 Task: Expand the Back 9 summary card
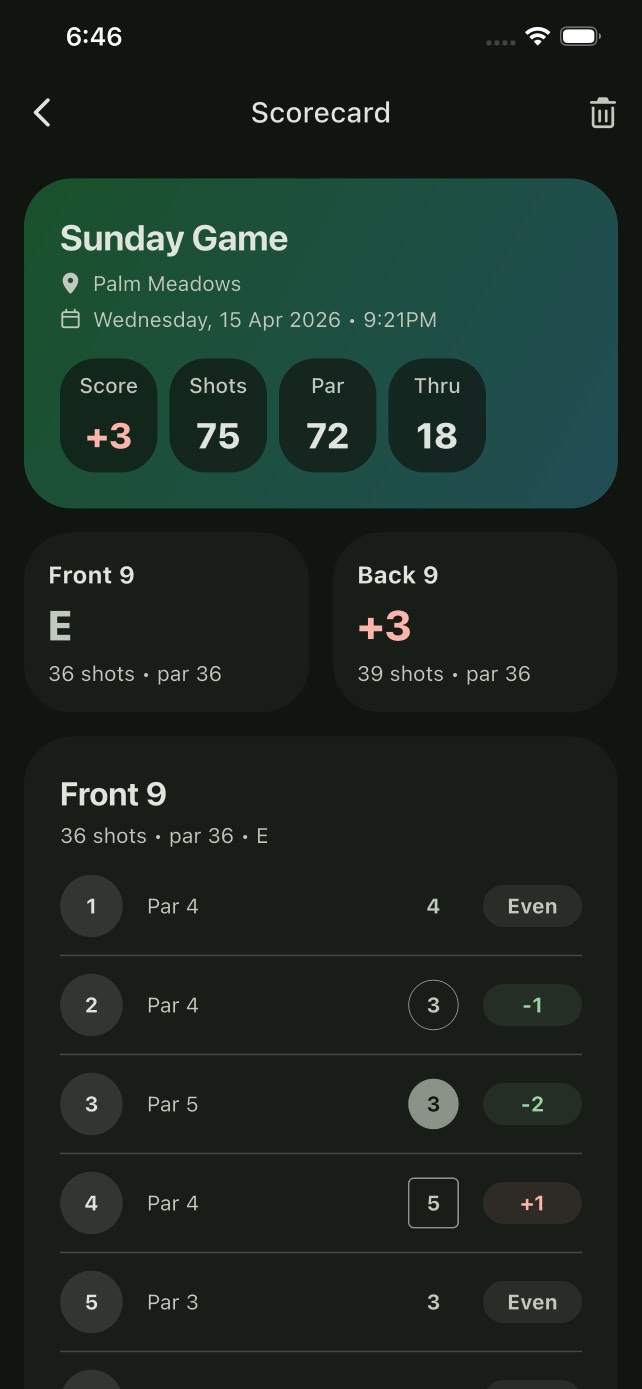[475, 622]
